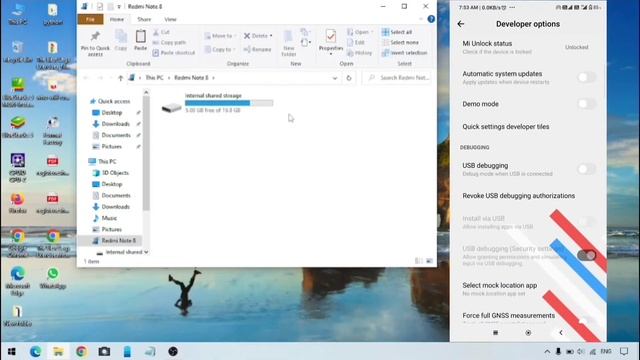
Task: Switch to the View ribbon tab
Action: tap(170, 19)
